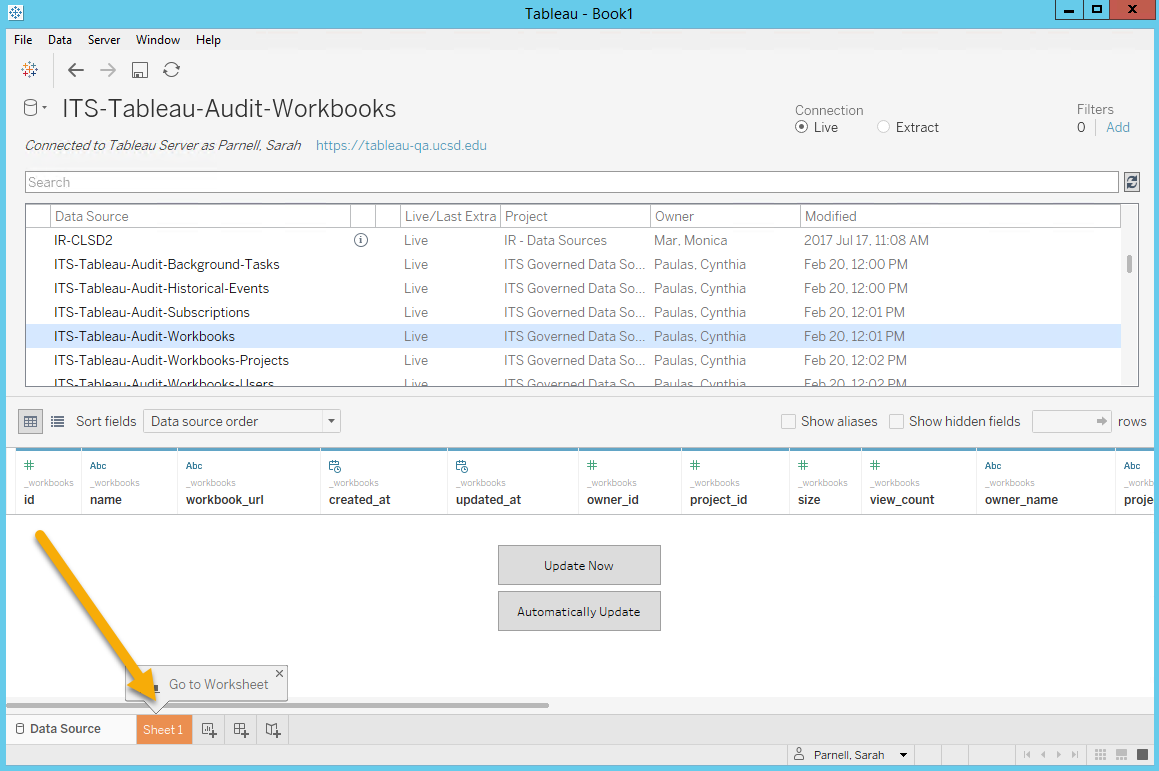Click the workbook_url field name
Image resolution: width=1159 pixels, height=771 pixels.
point(225,500)
